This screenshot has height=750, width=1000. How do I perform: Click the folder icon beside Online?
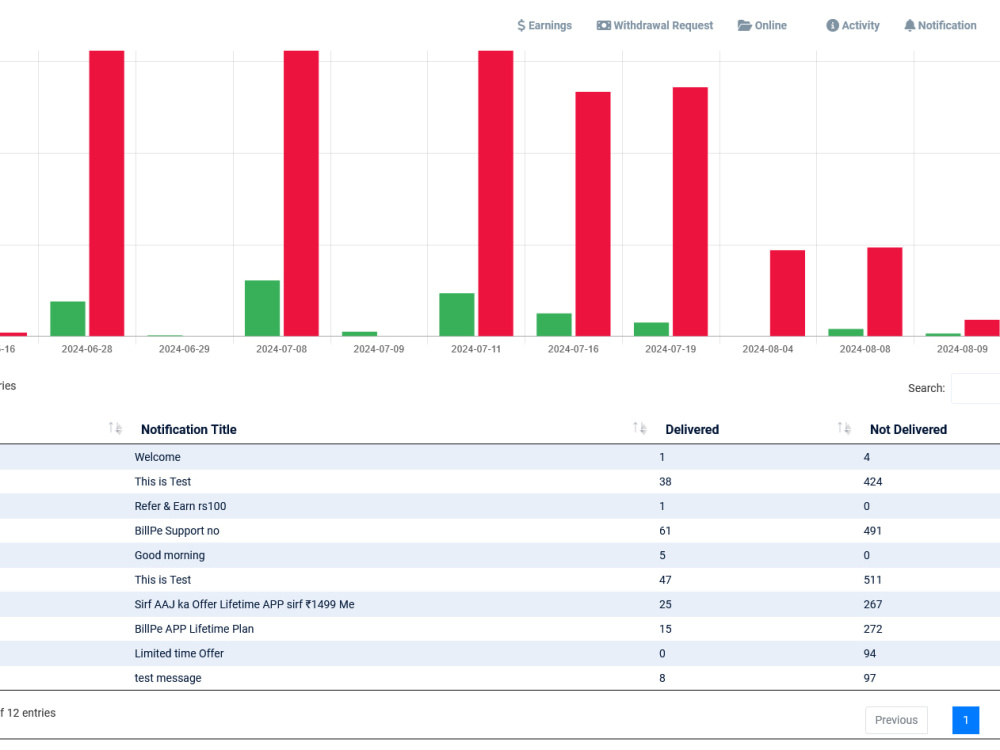click(x=744, y=26)
